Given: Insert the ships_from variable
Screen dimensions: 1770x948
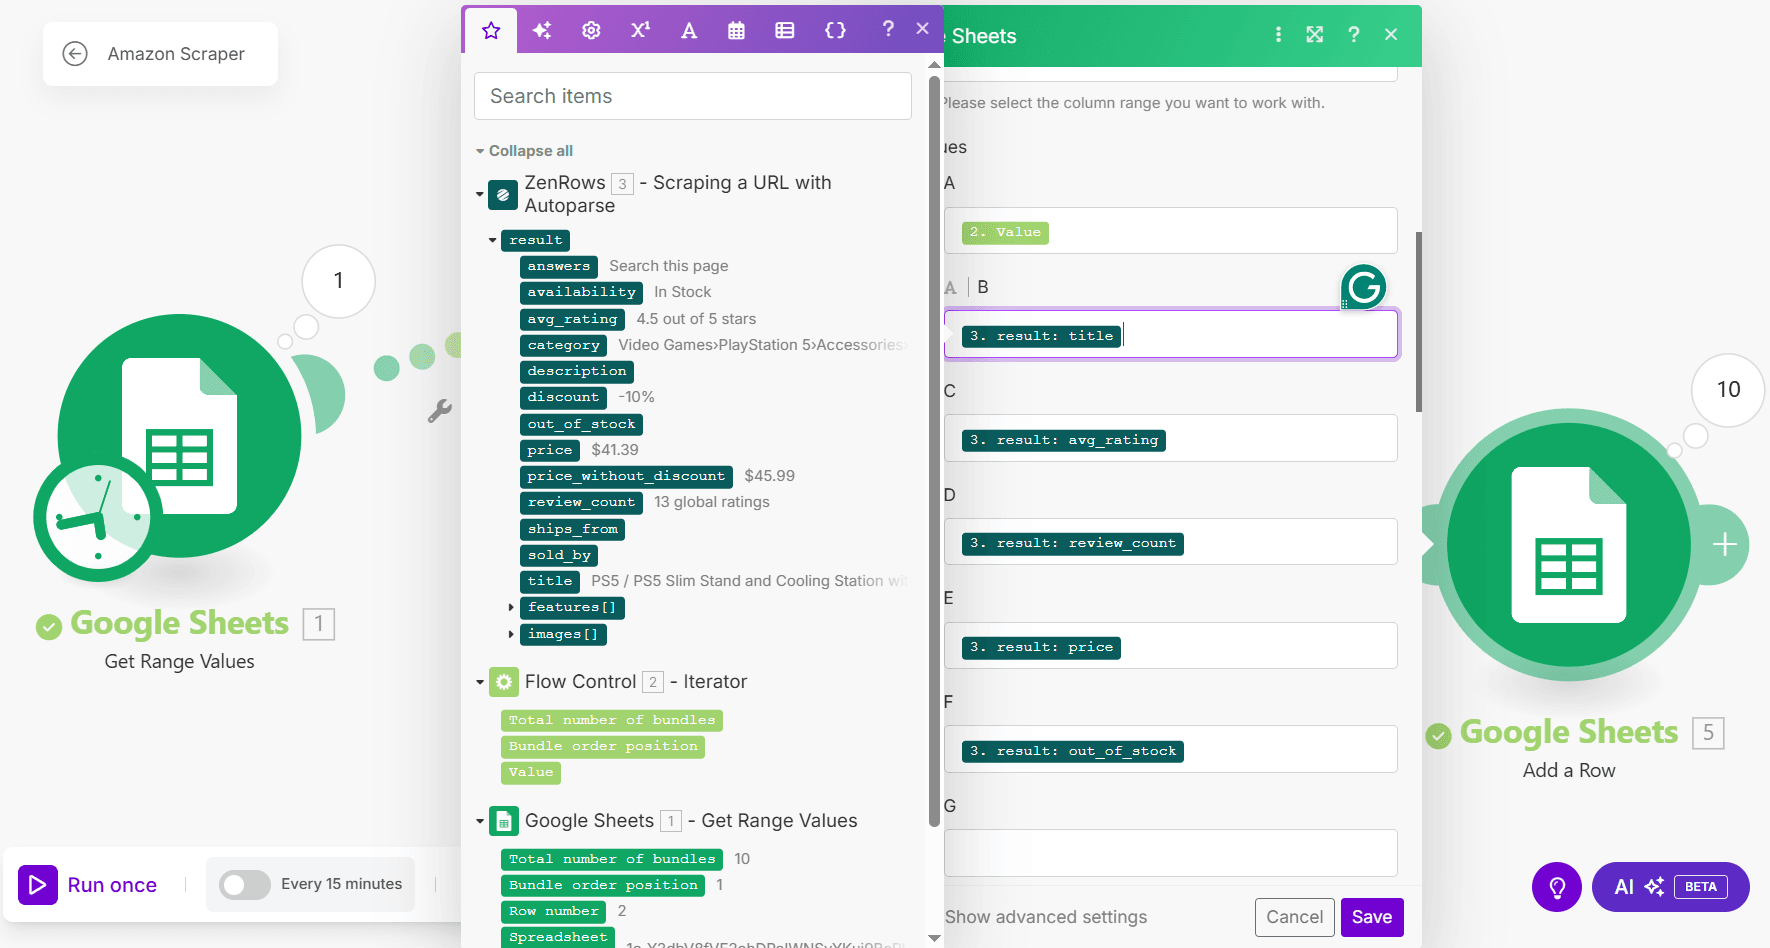Looking at the screenshot, I should pyautogui.click(x=573, y=529).
